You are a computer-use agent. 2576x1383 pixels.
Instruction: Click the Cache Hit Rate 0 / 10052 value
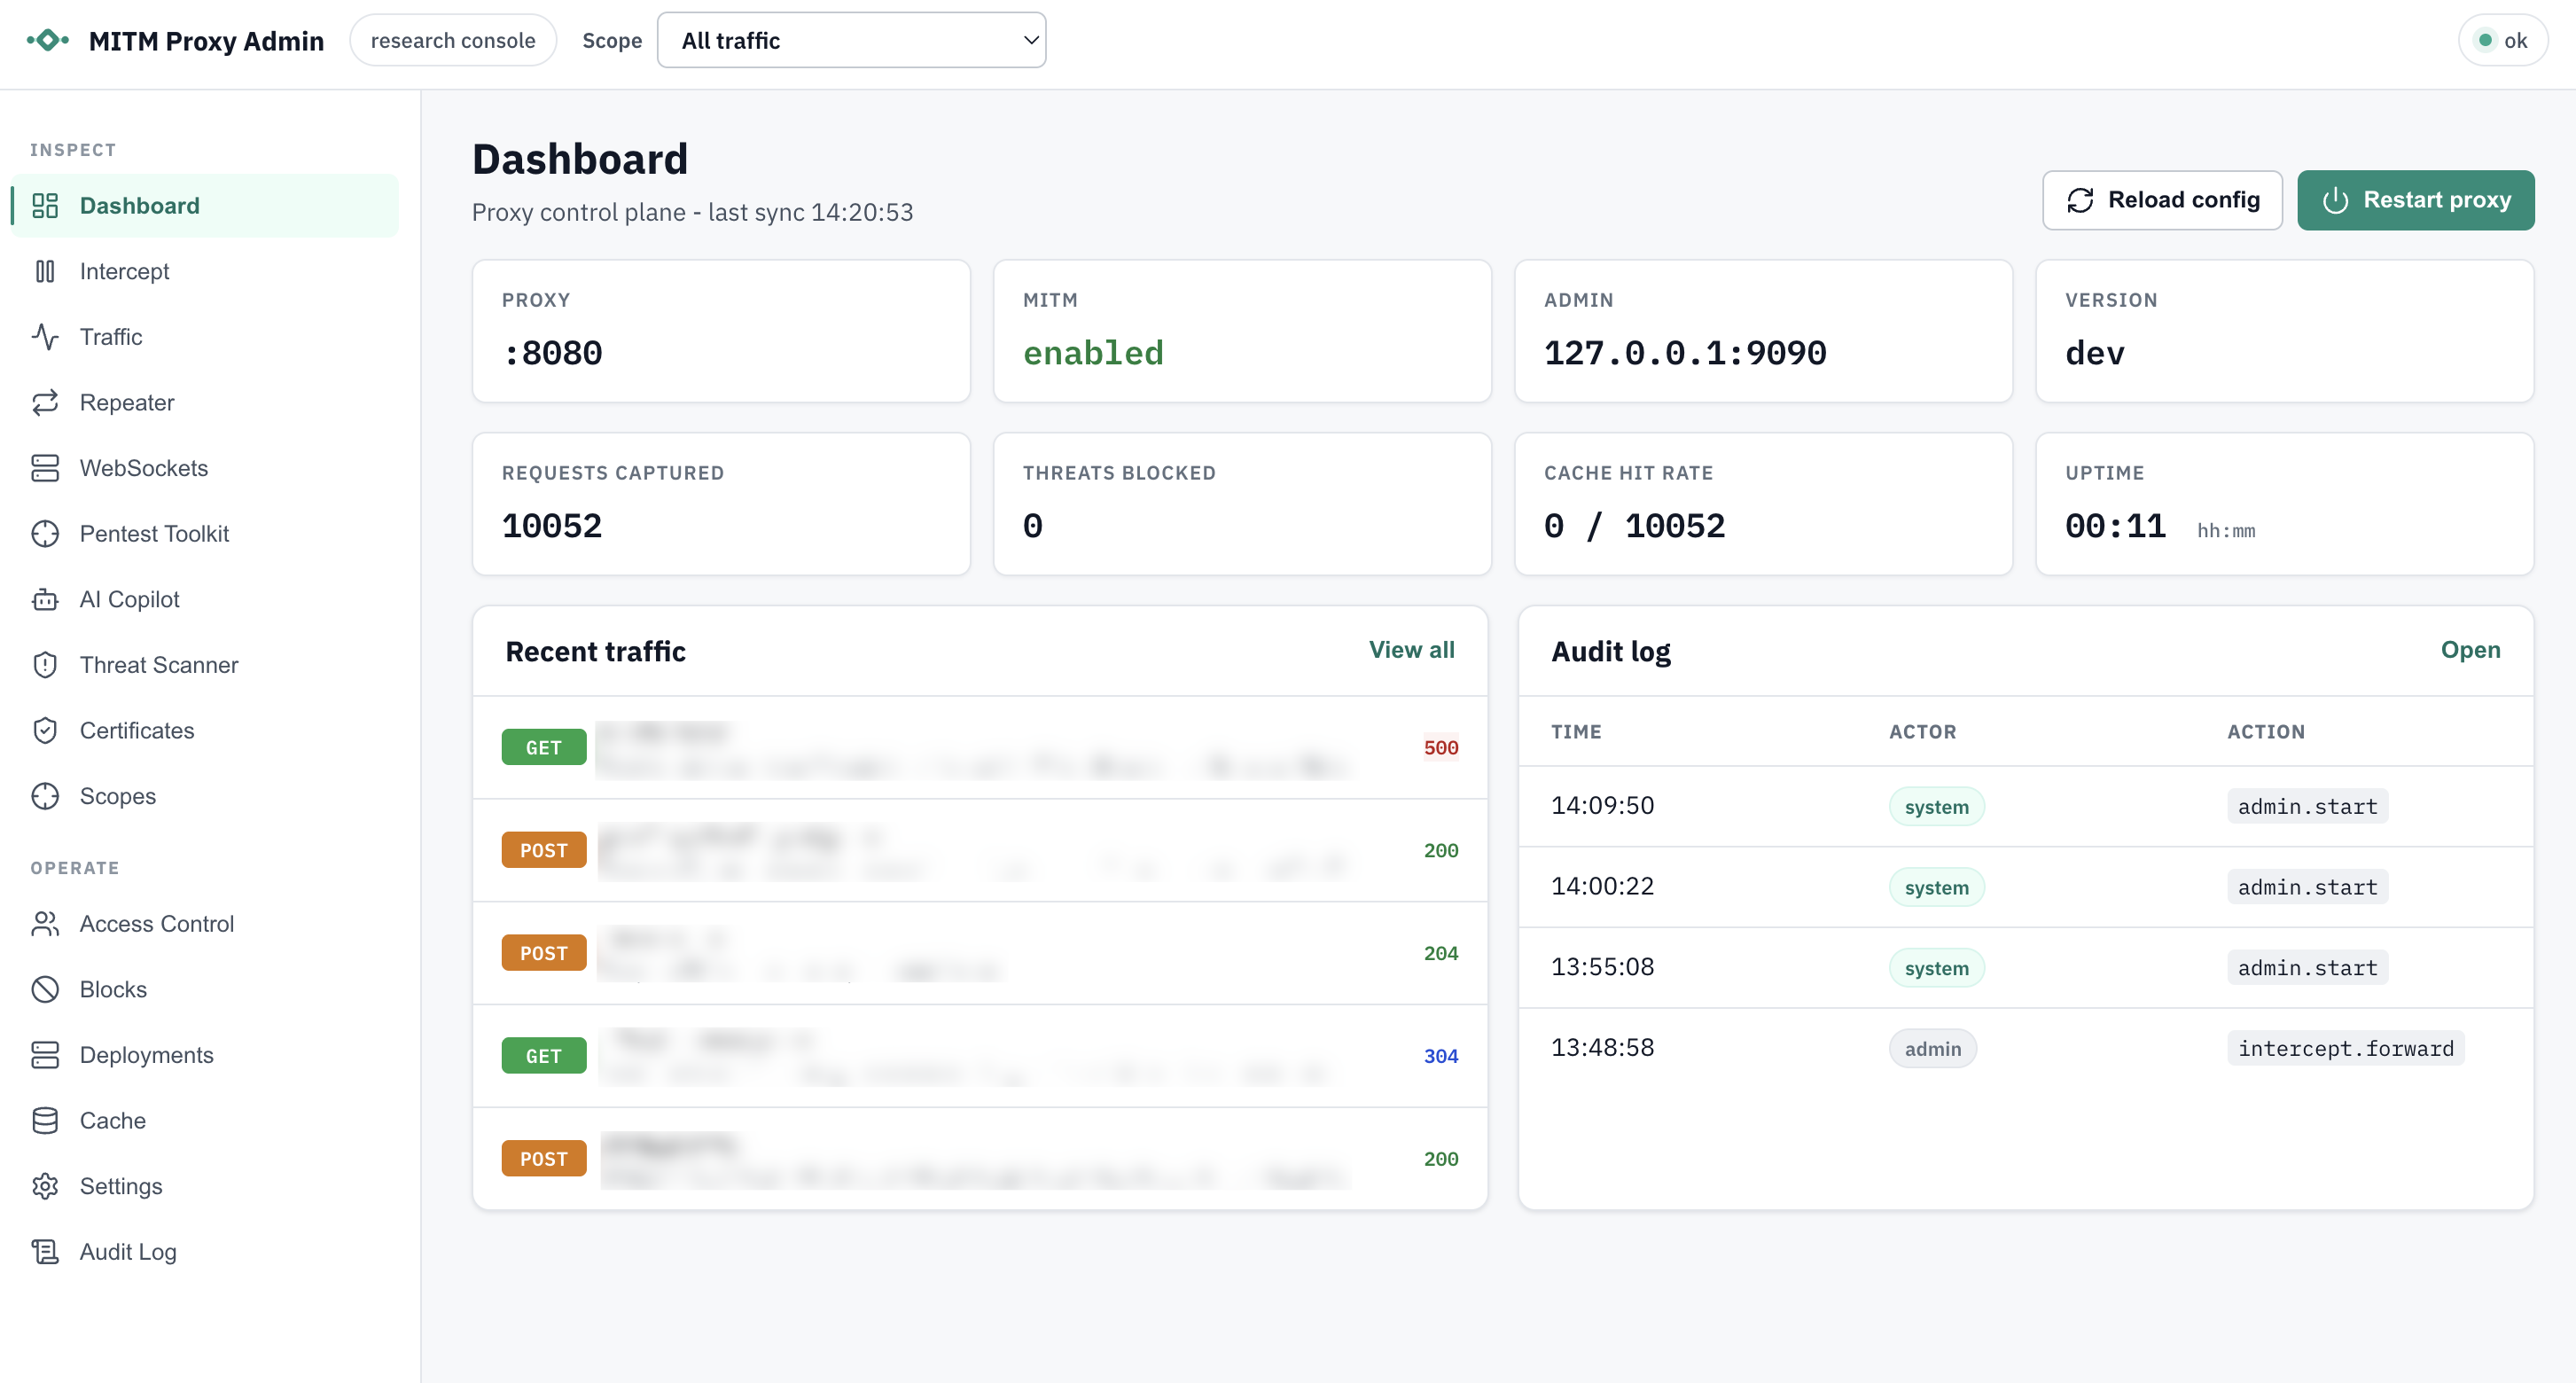(x=1634, y=526)
